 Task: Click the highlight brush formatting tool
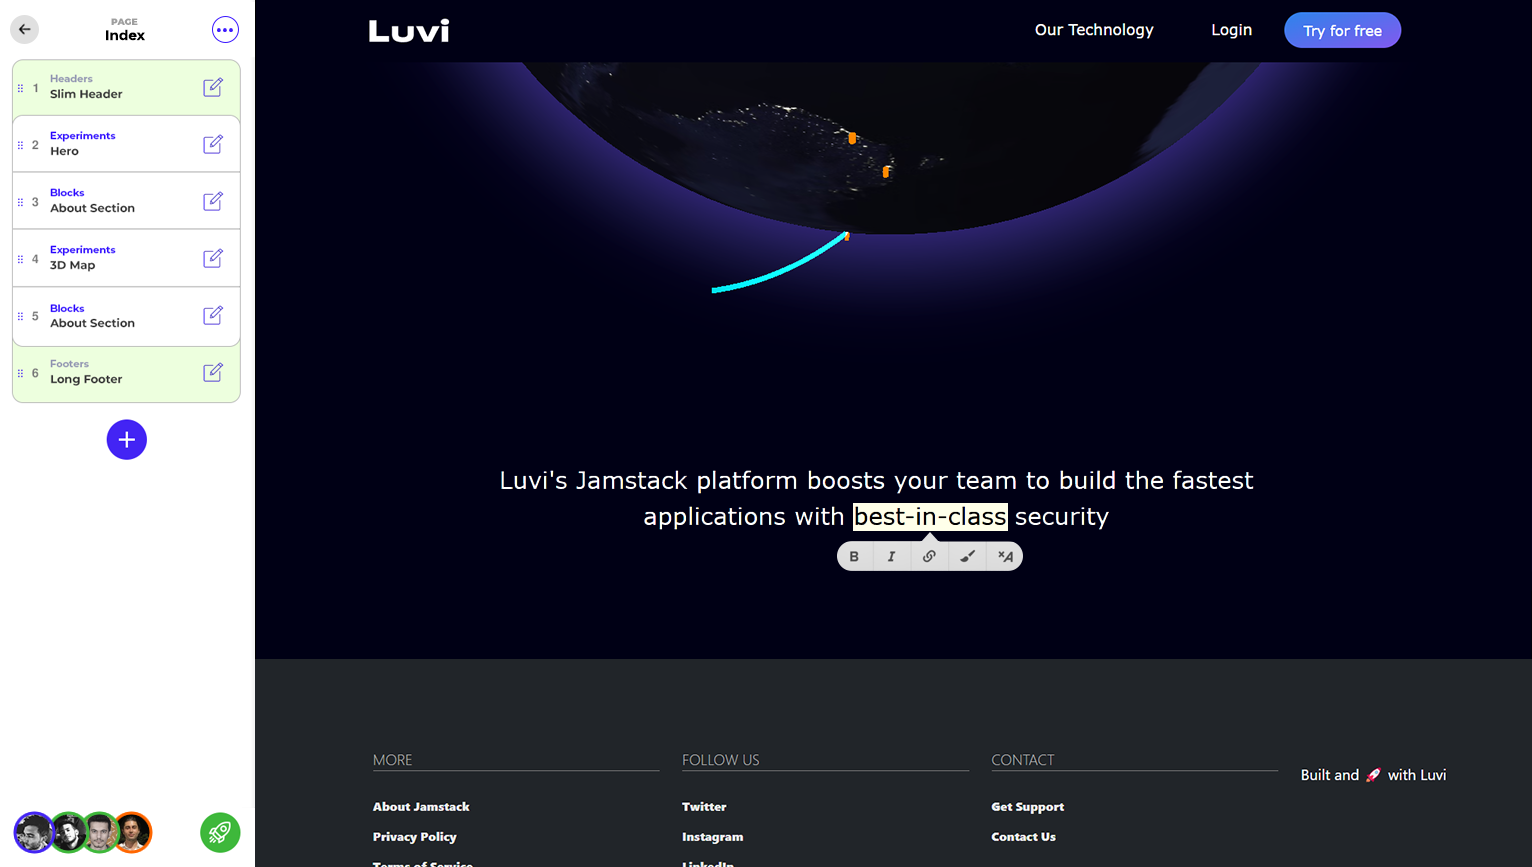967,557
